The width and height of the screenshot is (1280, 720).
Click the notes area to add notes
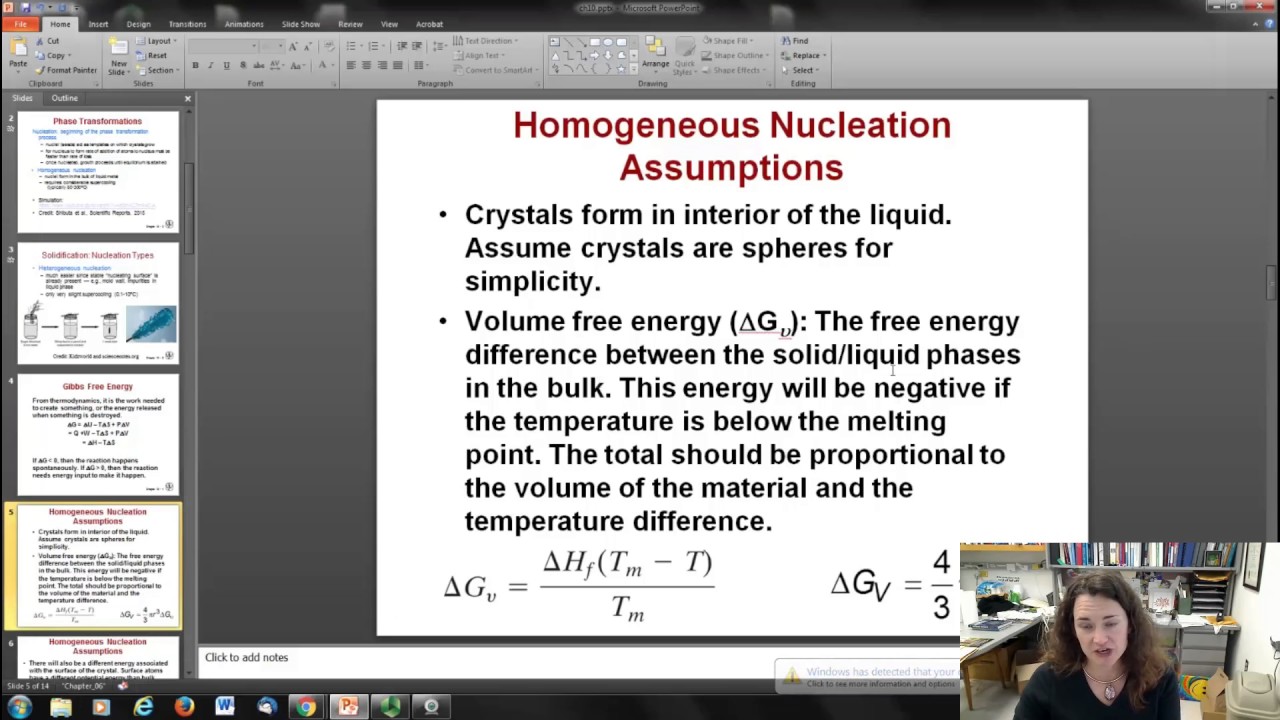[580, 658]
